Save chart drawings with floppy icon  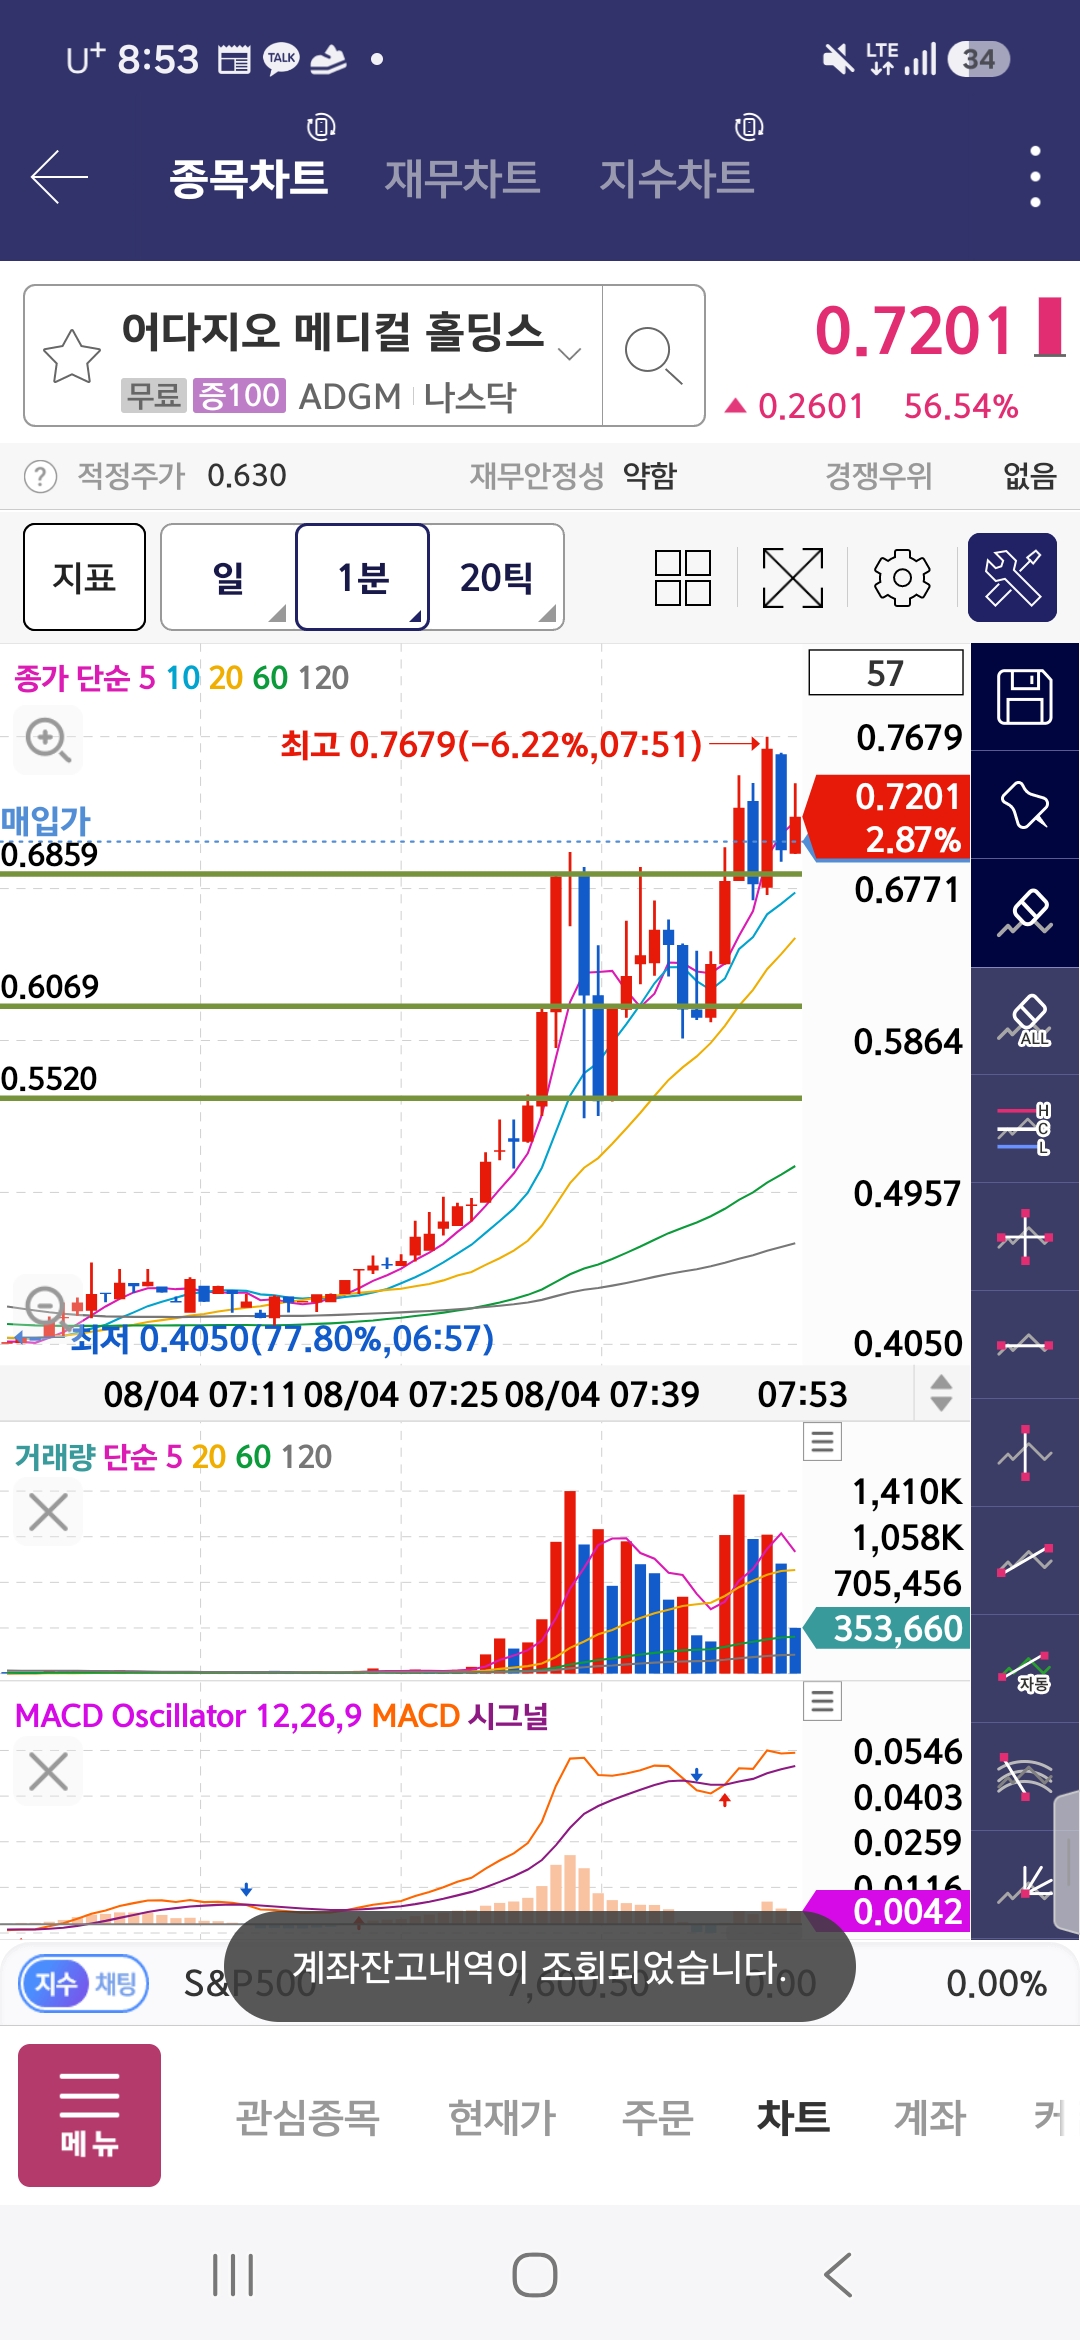coord(1025,697)
